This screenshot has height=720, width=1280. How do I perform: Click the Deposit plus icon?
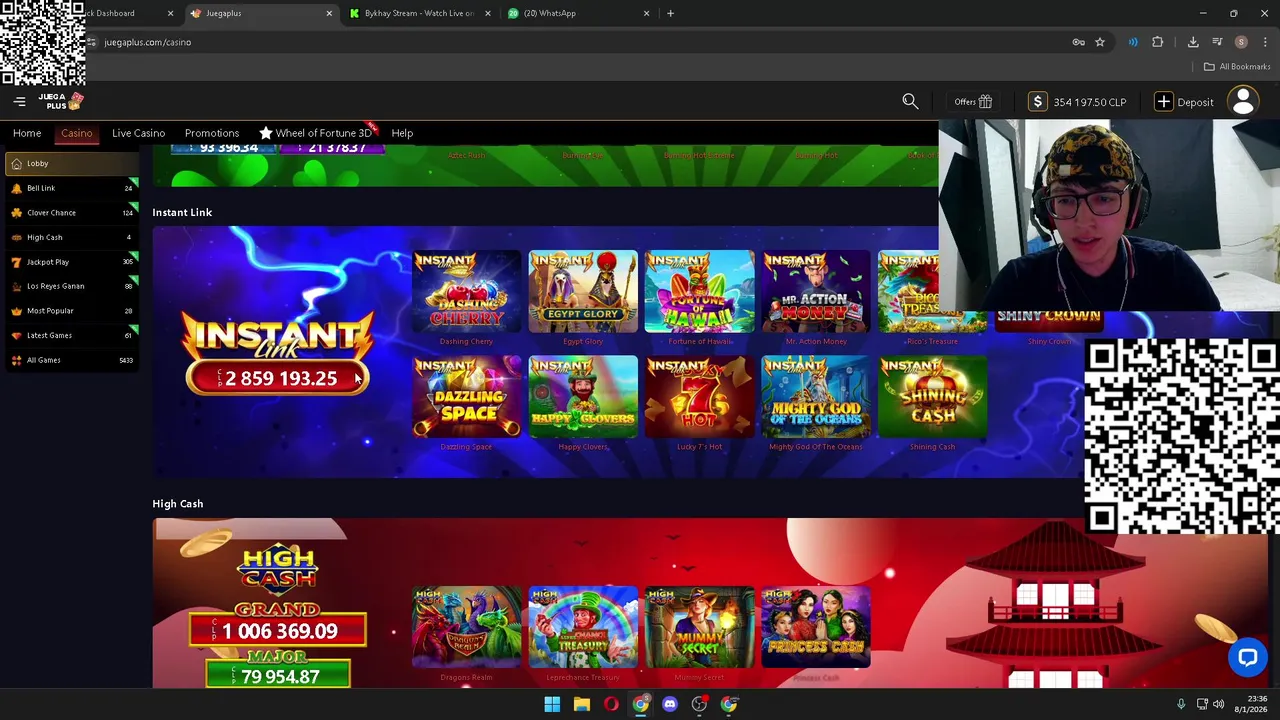tap(1163, 101)
